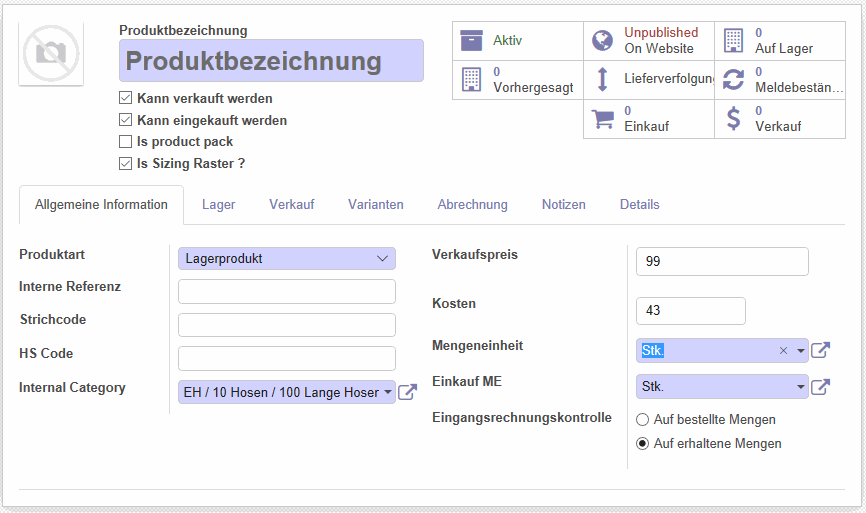The image size is (866, 513).
Task: Open external link for Einkauf ME
Action: pos(821,387)
